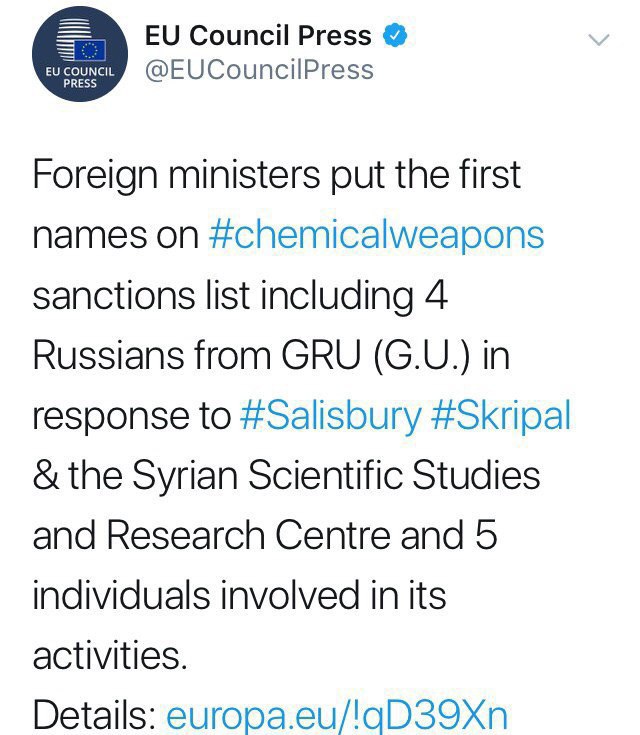Open the EU Council Press display name
Screen dimensions: 640x735
(x=258, y=36)
